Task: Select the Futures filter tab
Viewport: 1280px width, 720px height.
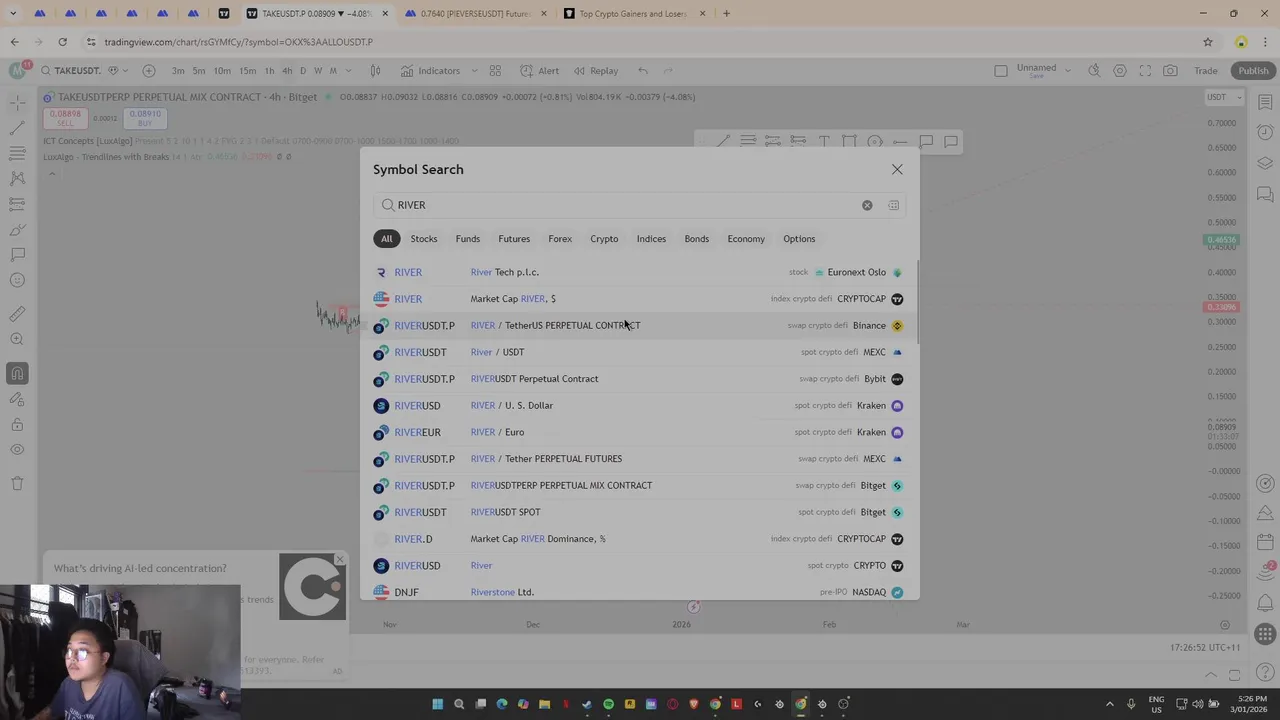Action: (514, 239)
